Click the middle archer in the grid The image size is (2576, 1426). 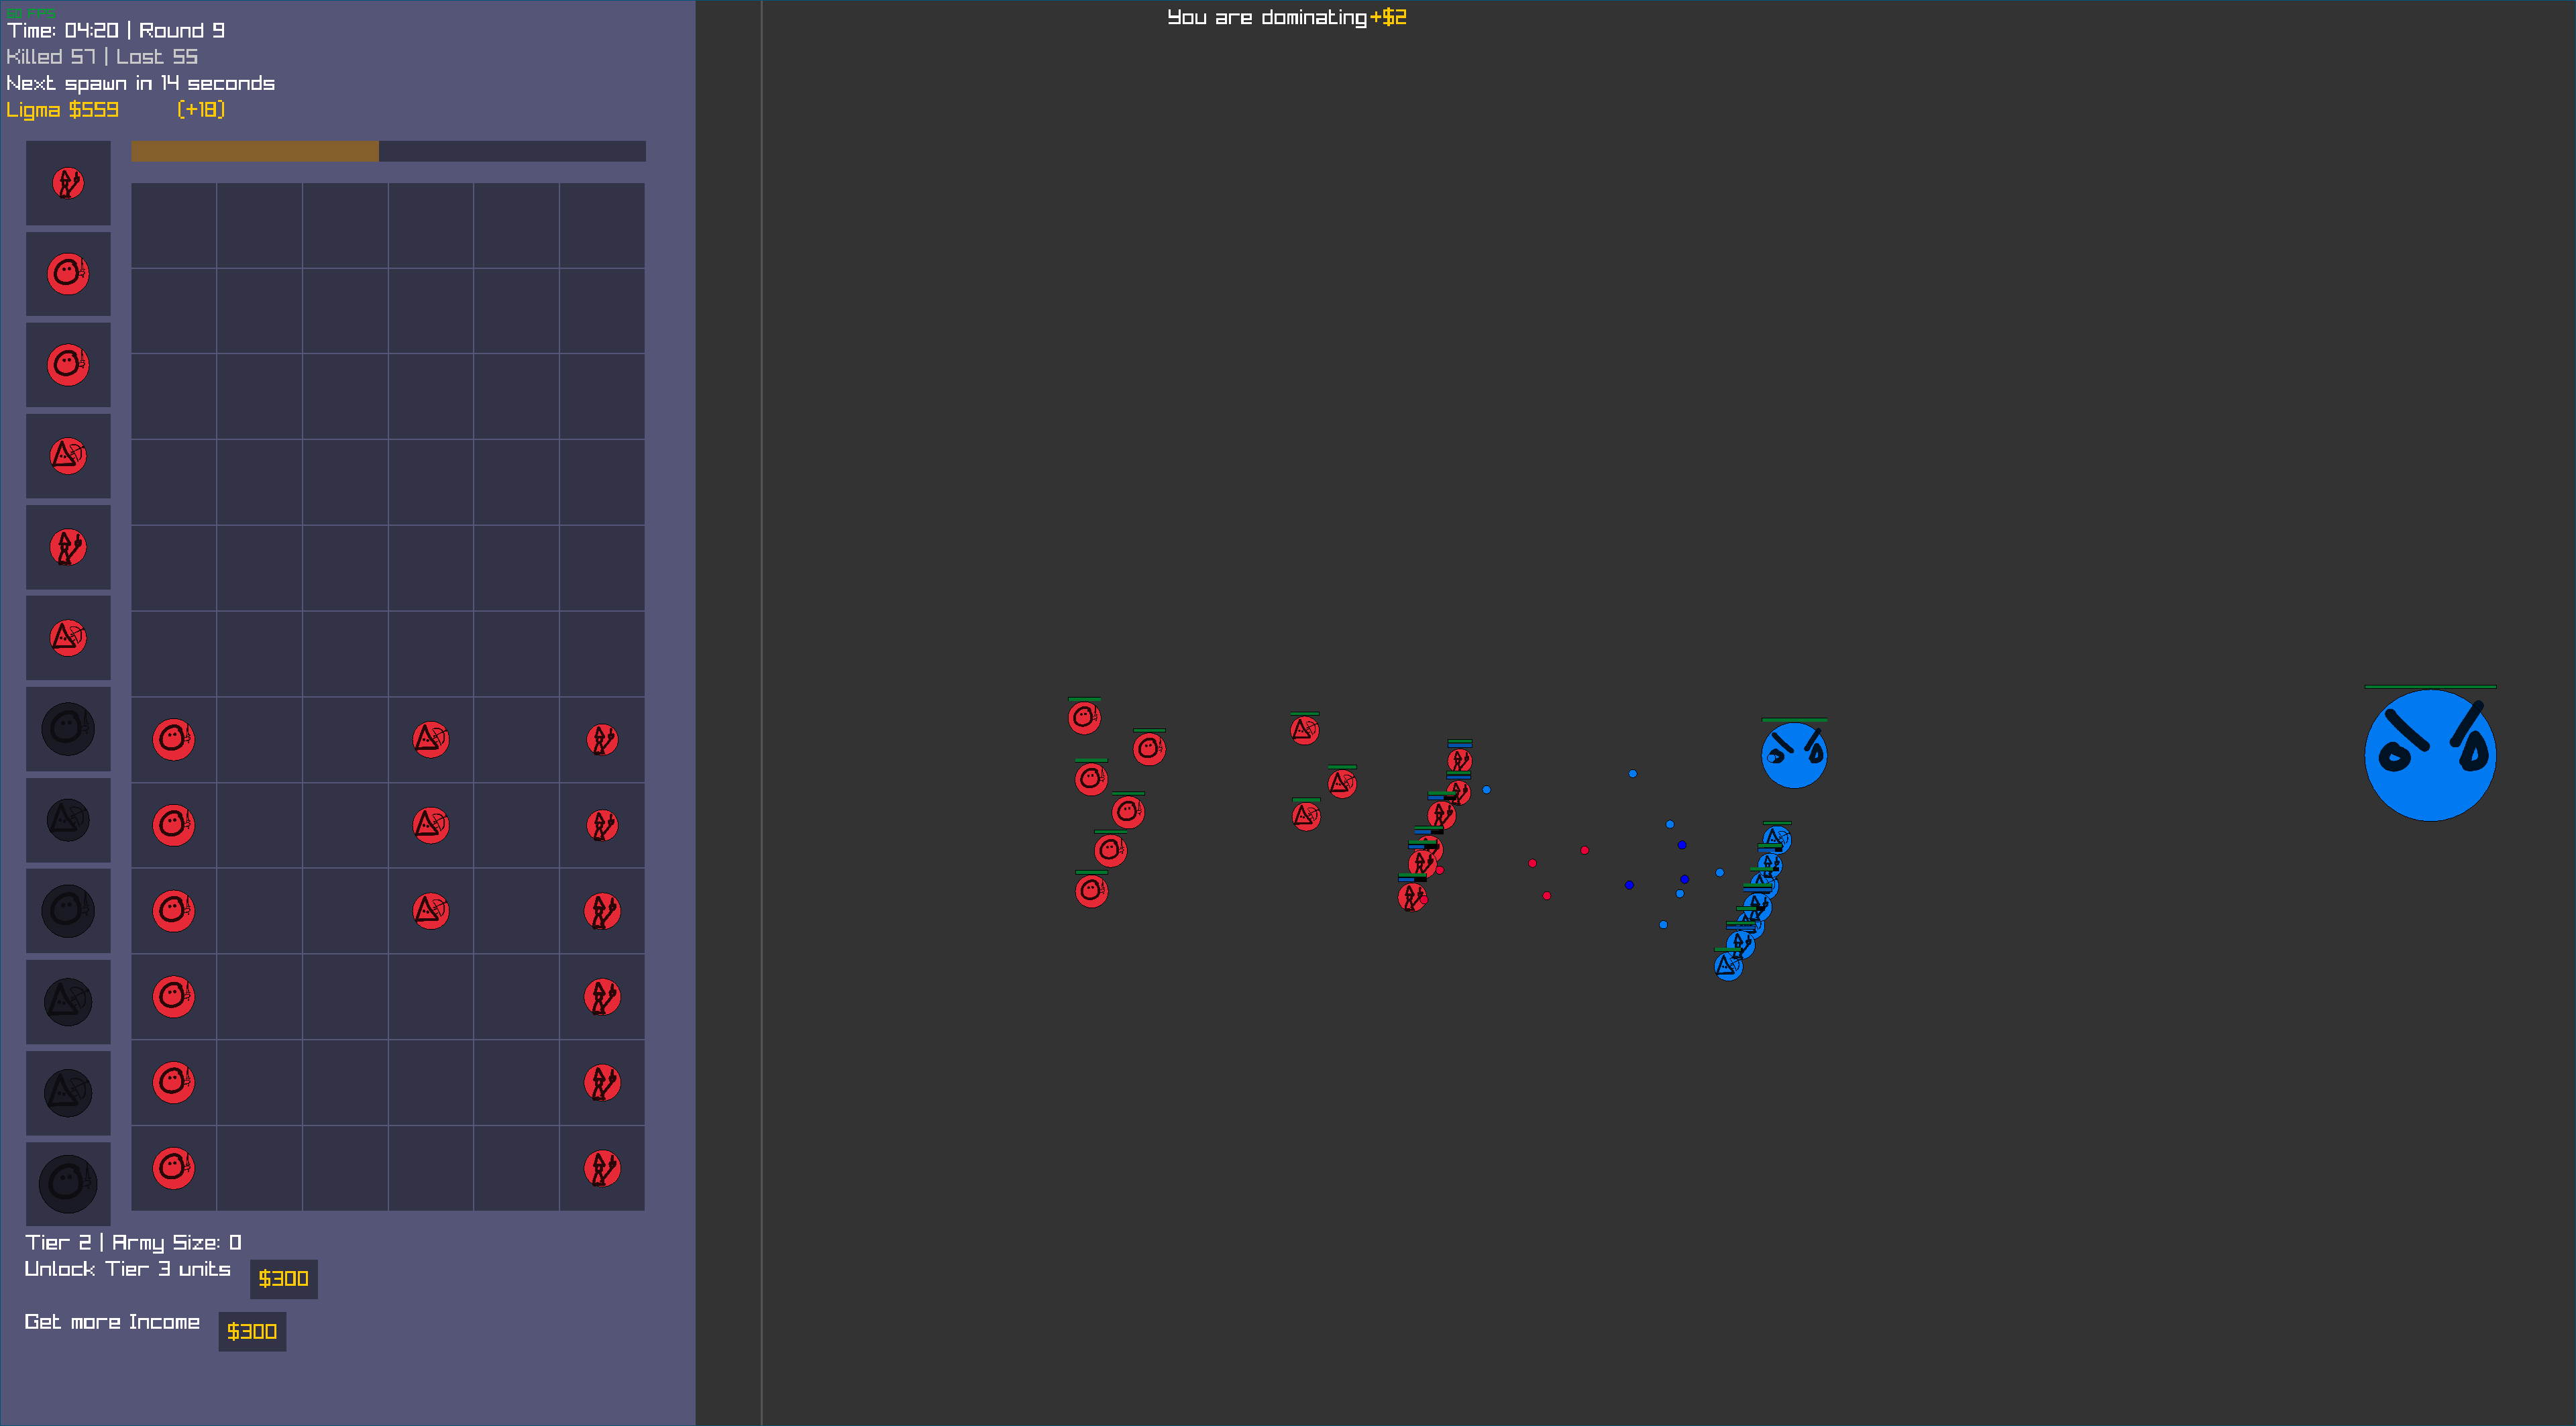click(x=431, y=825)
